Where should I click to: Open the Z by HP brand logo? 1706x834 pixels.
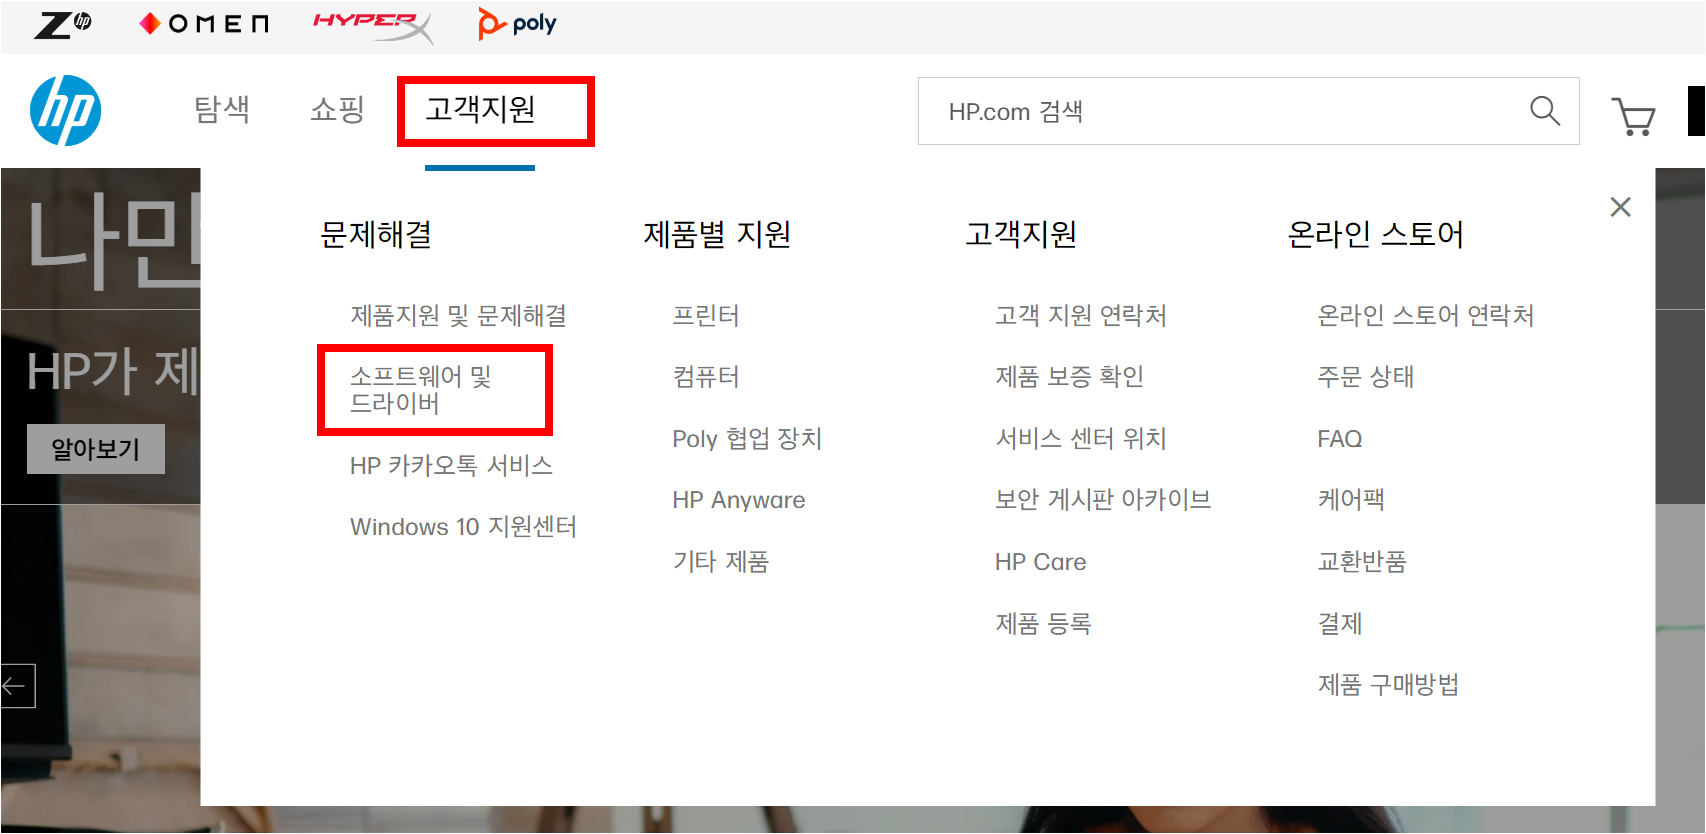(x=62, y=24)
